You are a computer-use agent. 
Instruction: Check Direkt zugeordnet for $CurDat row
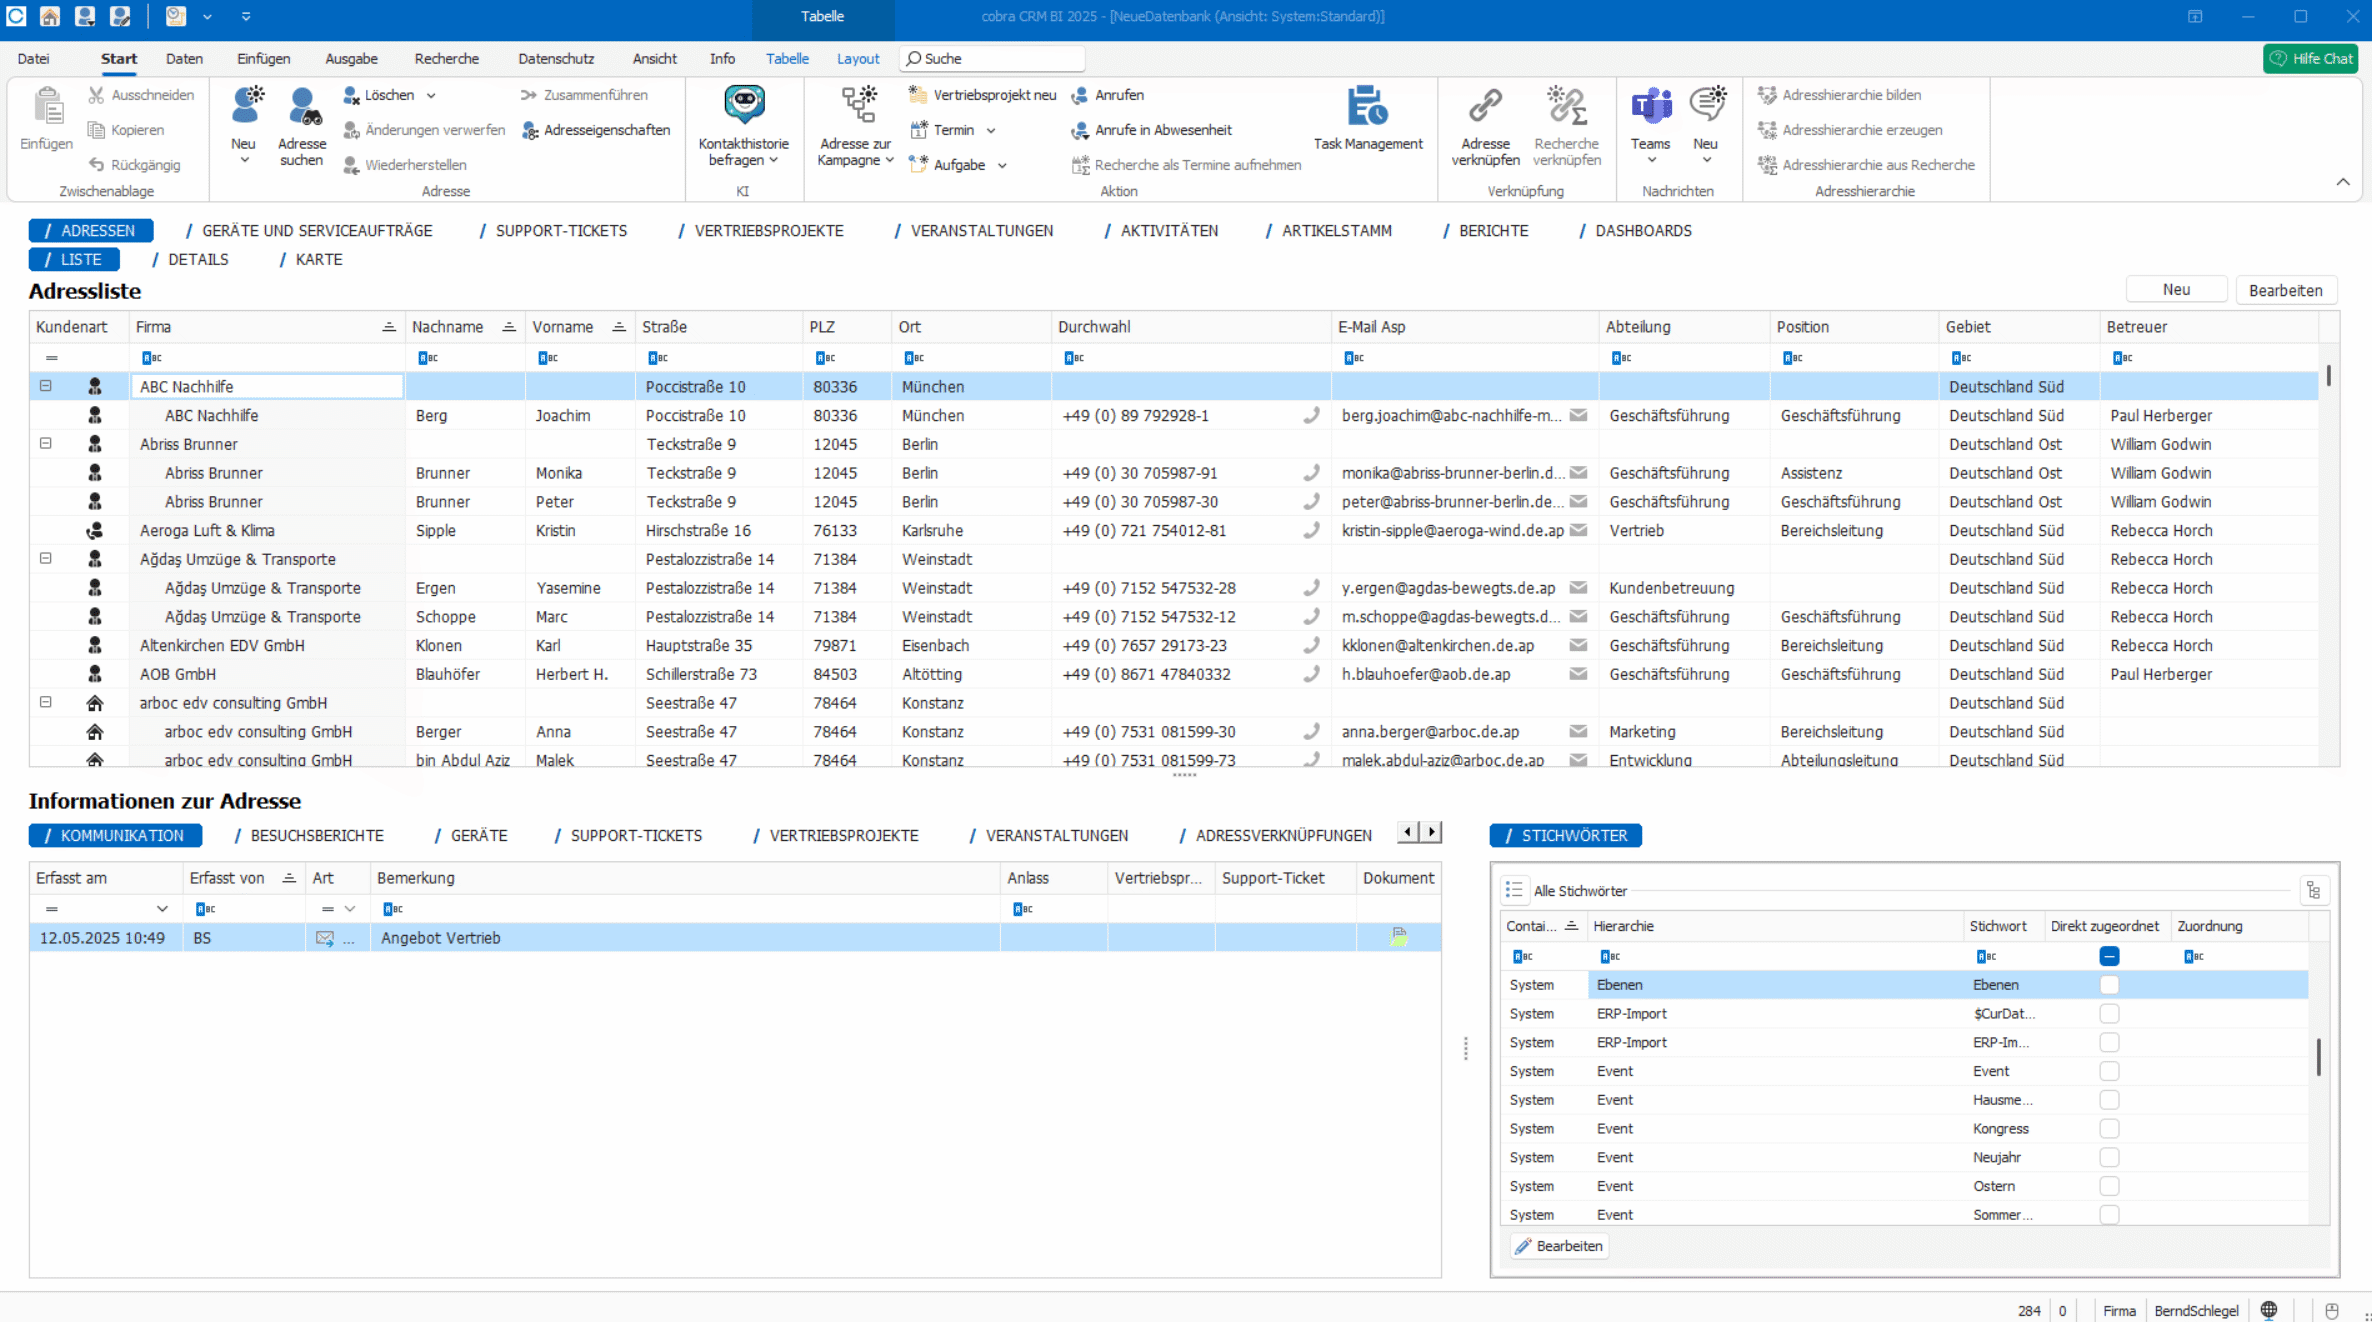[2109, 1014]
